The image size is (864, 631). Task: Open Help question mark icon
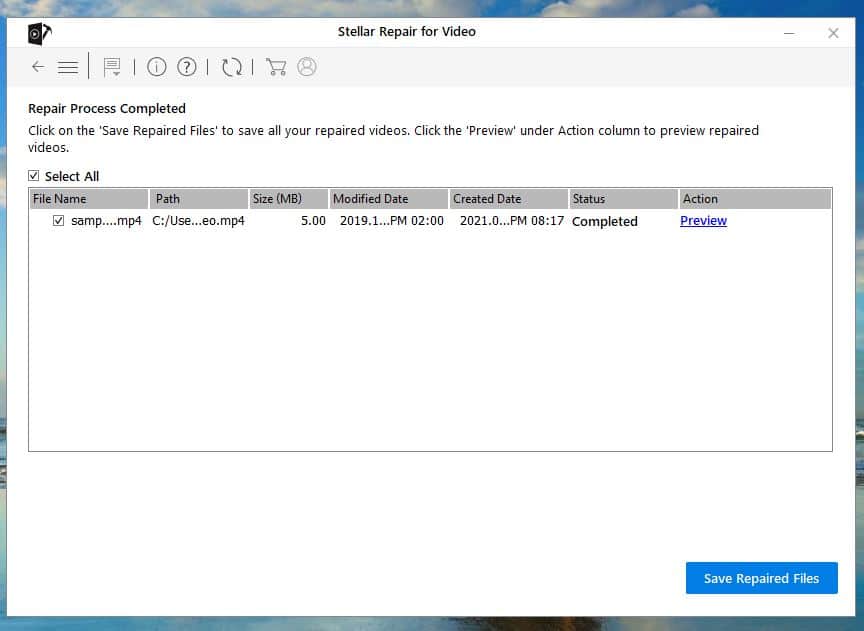[187, 67]
